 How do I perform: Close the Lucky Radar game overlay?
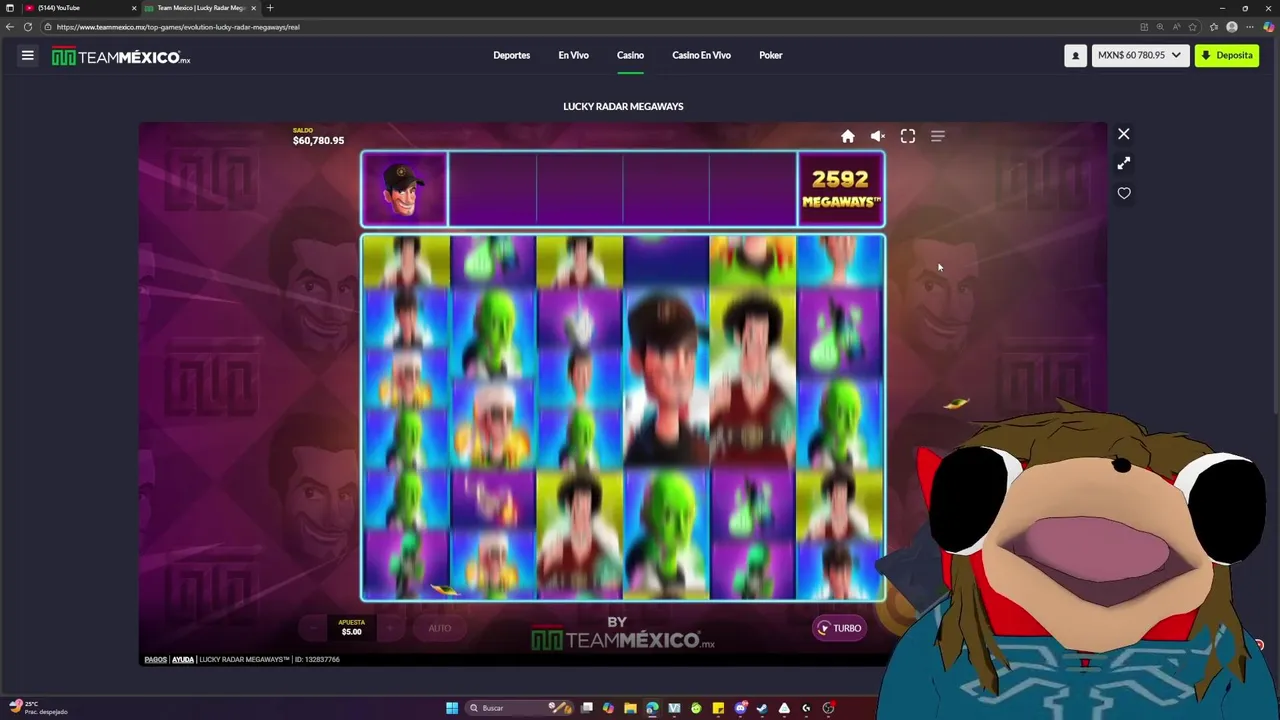point(1124,134)
